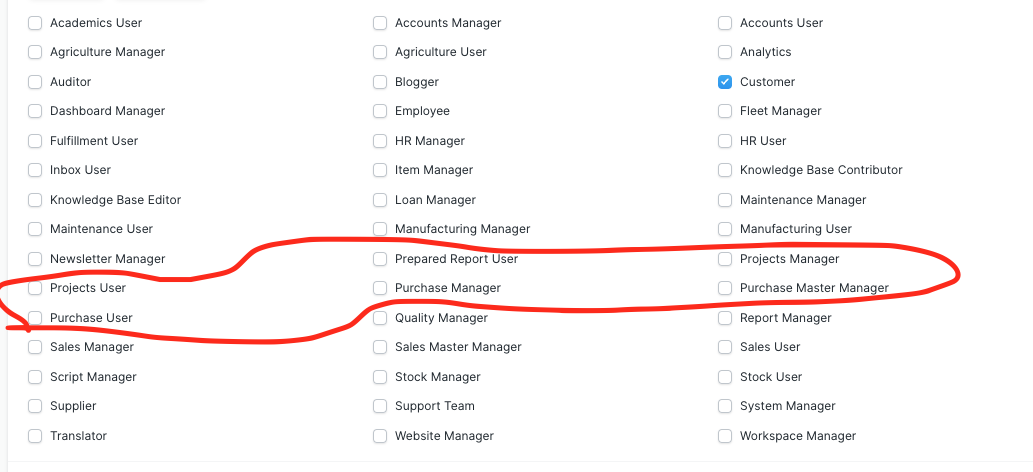This screenshot has width=1033, height=472.
Task: Enable Purchase Master Manager role
Action: coord(725,288)
